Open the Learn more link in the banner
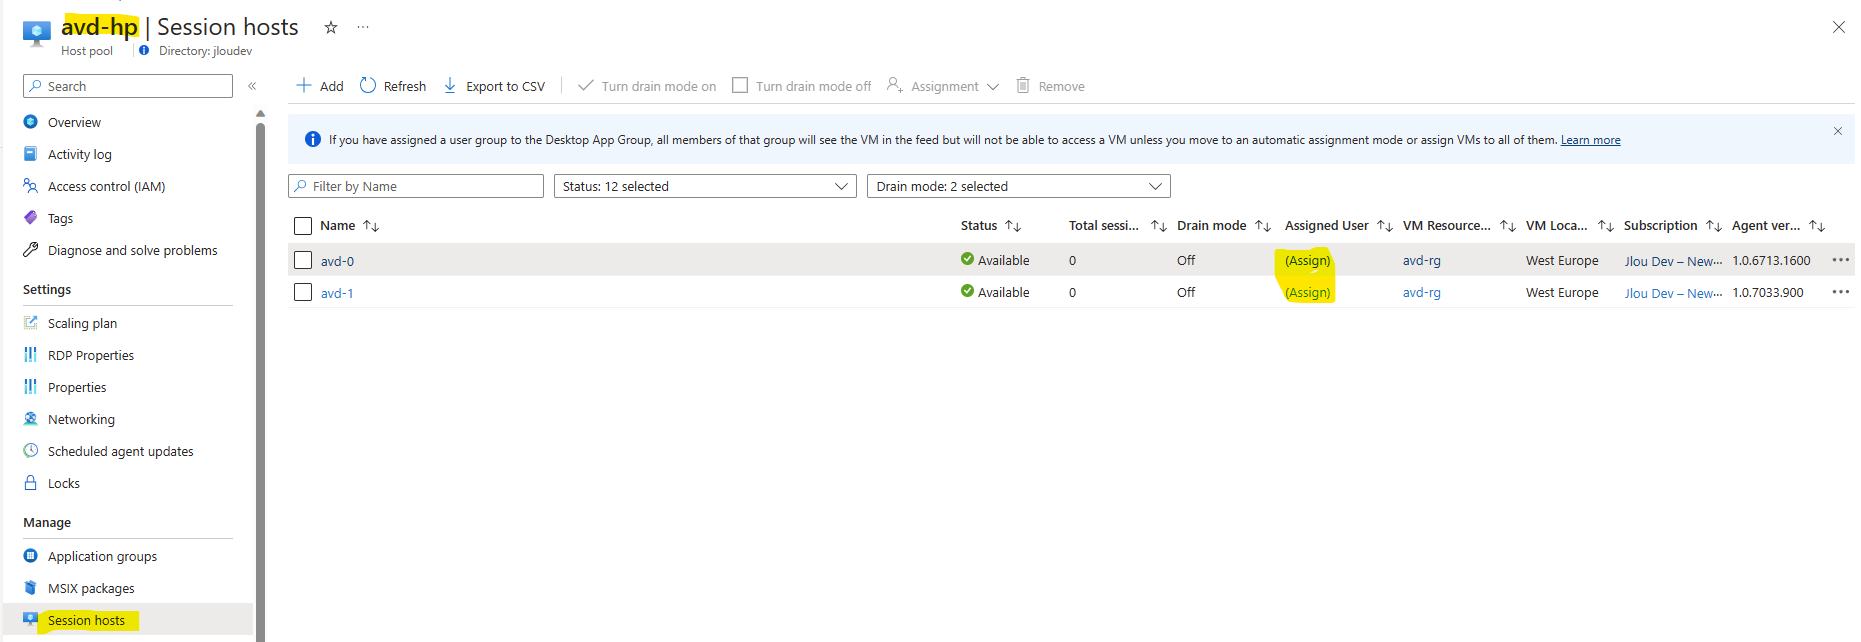The width and height of the screenshot is (1861, 642). [1590, 140]
